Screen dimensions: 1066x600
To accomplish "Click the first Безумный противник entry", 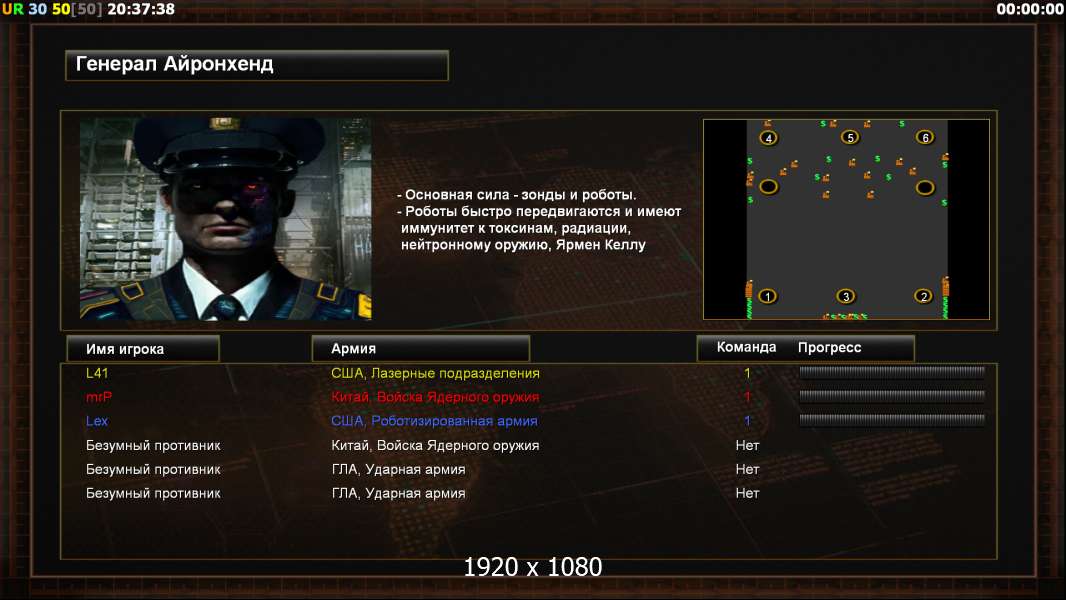I will [153, 445].
